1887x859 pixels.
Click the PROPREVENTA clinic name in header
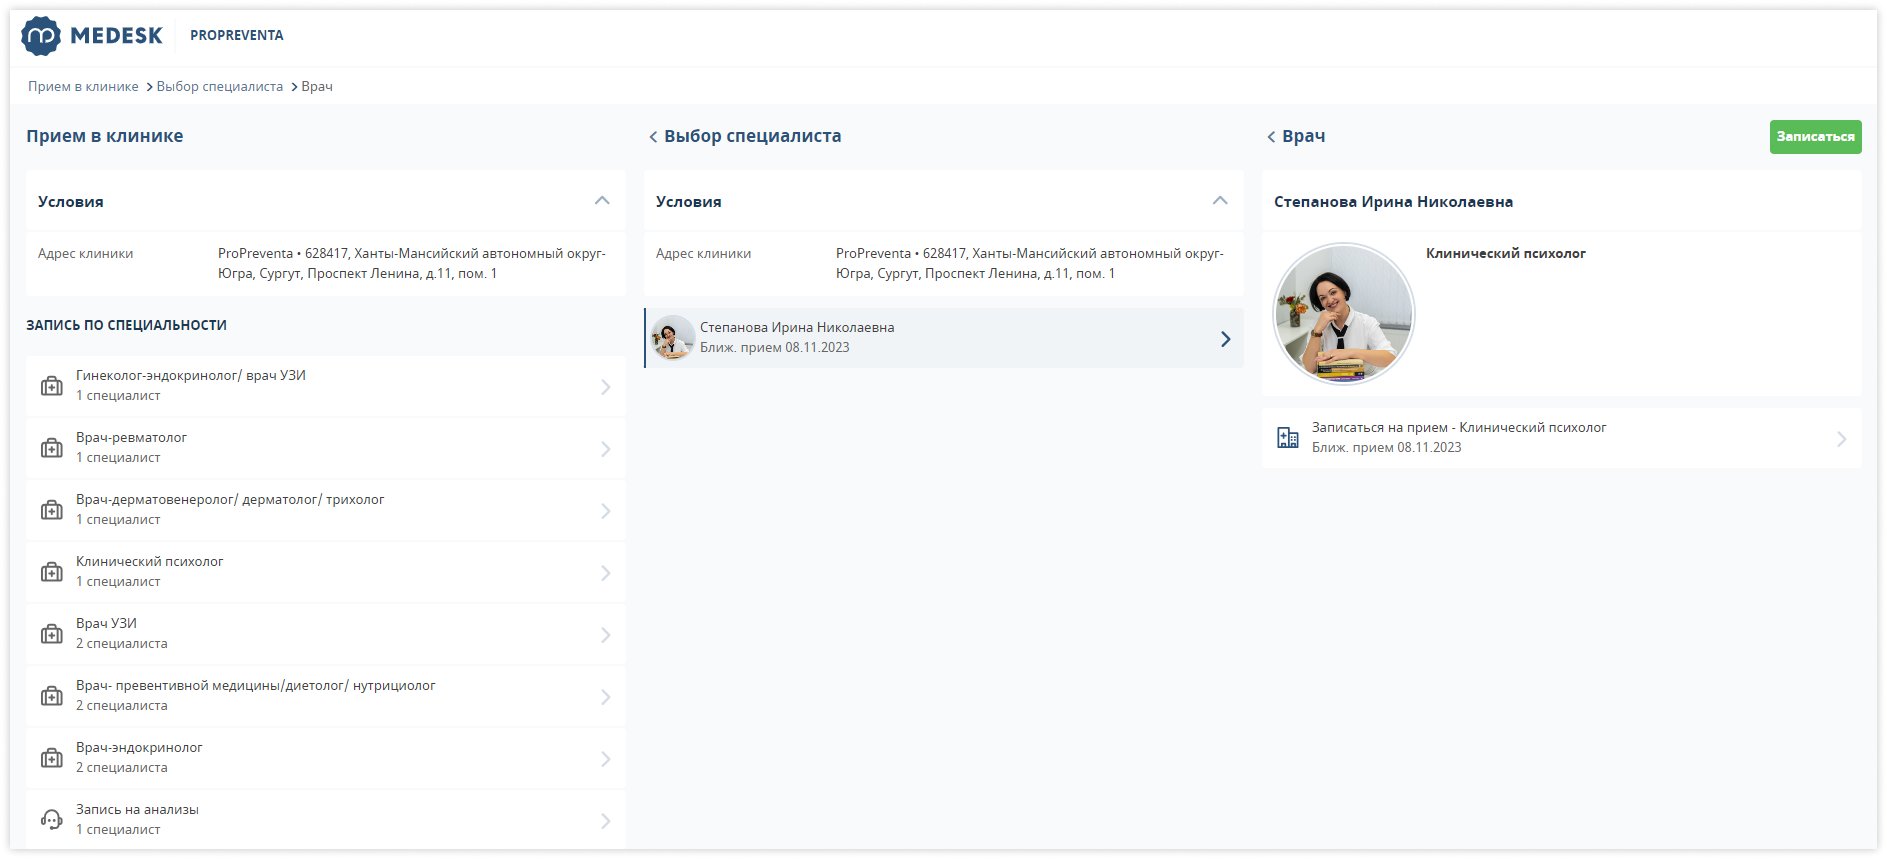click(x=236, y=36)
